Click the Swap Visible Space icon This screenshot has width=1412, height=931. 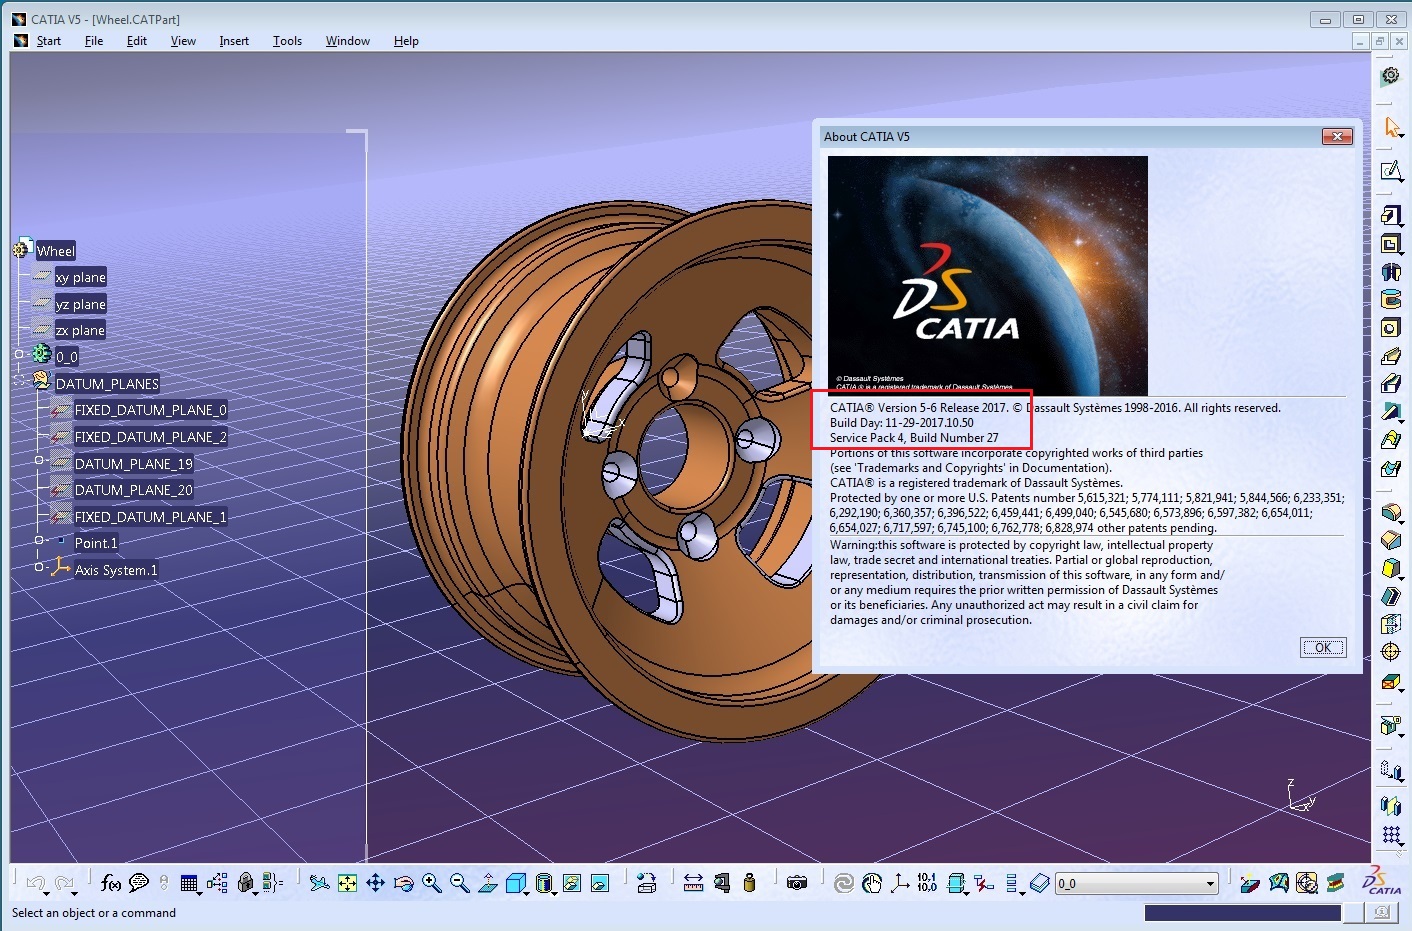click(600, 883)
